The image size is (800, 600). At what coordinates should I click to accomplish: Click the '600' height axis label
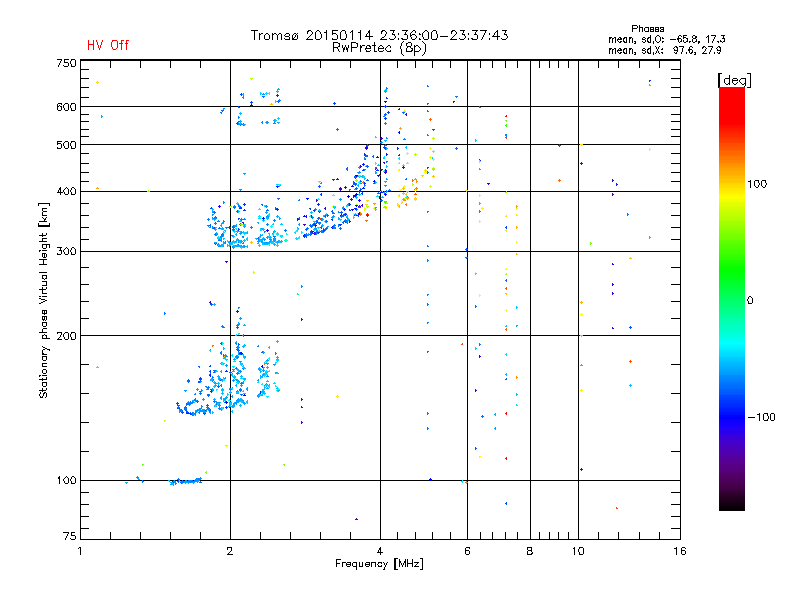(x=66, y=107)
